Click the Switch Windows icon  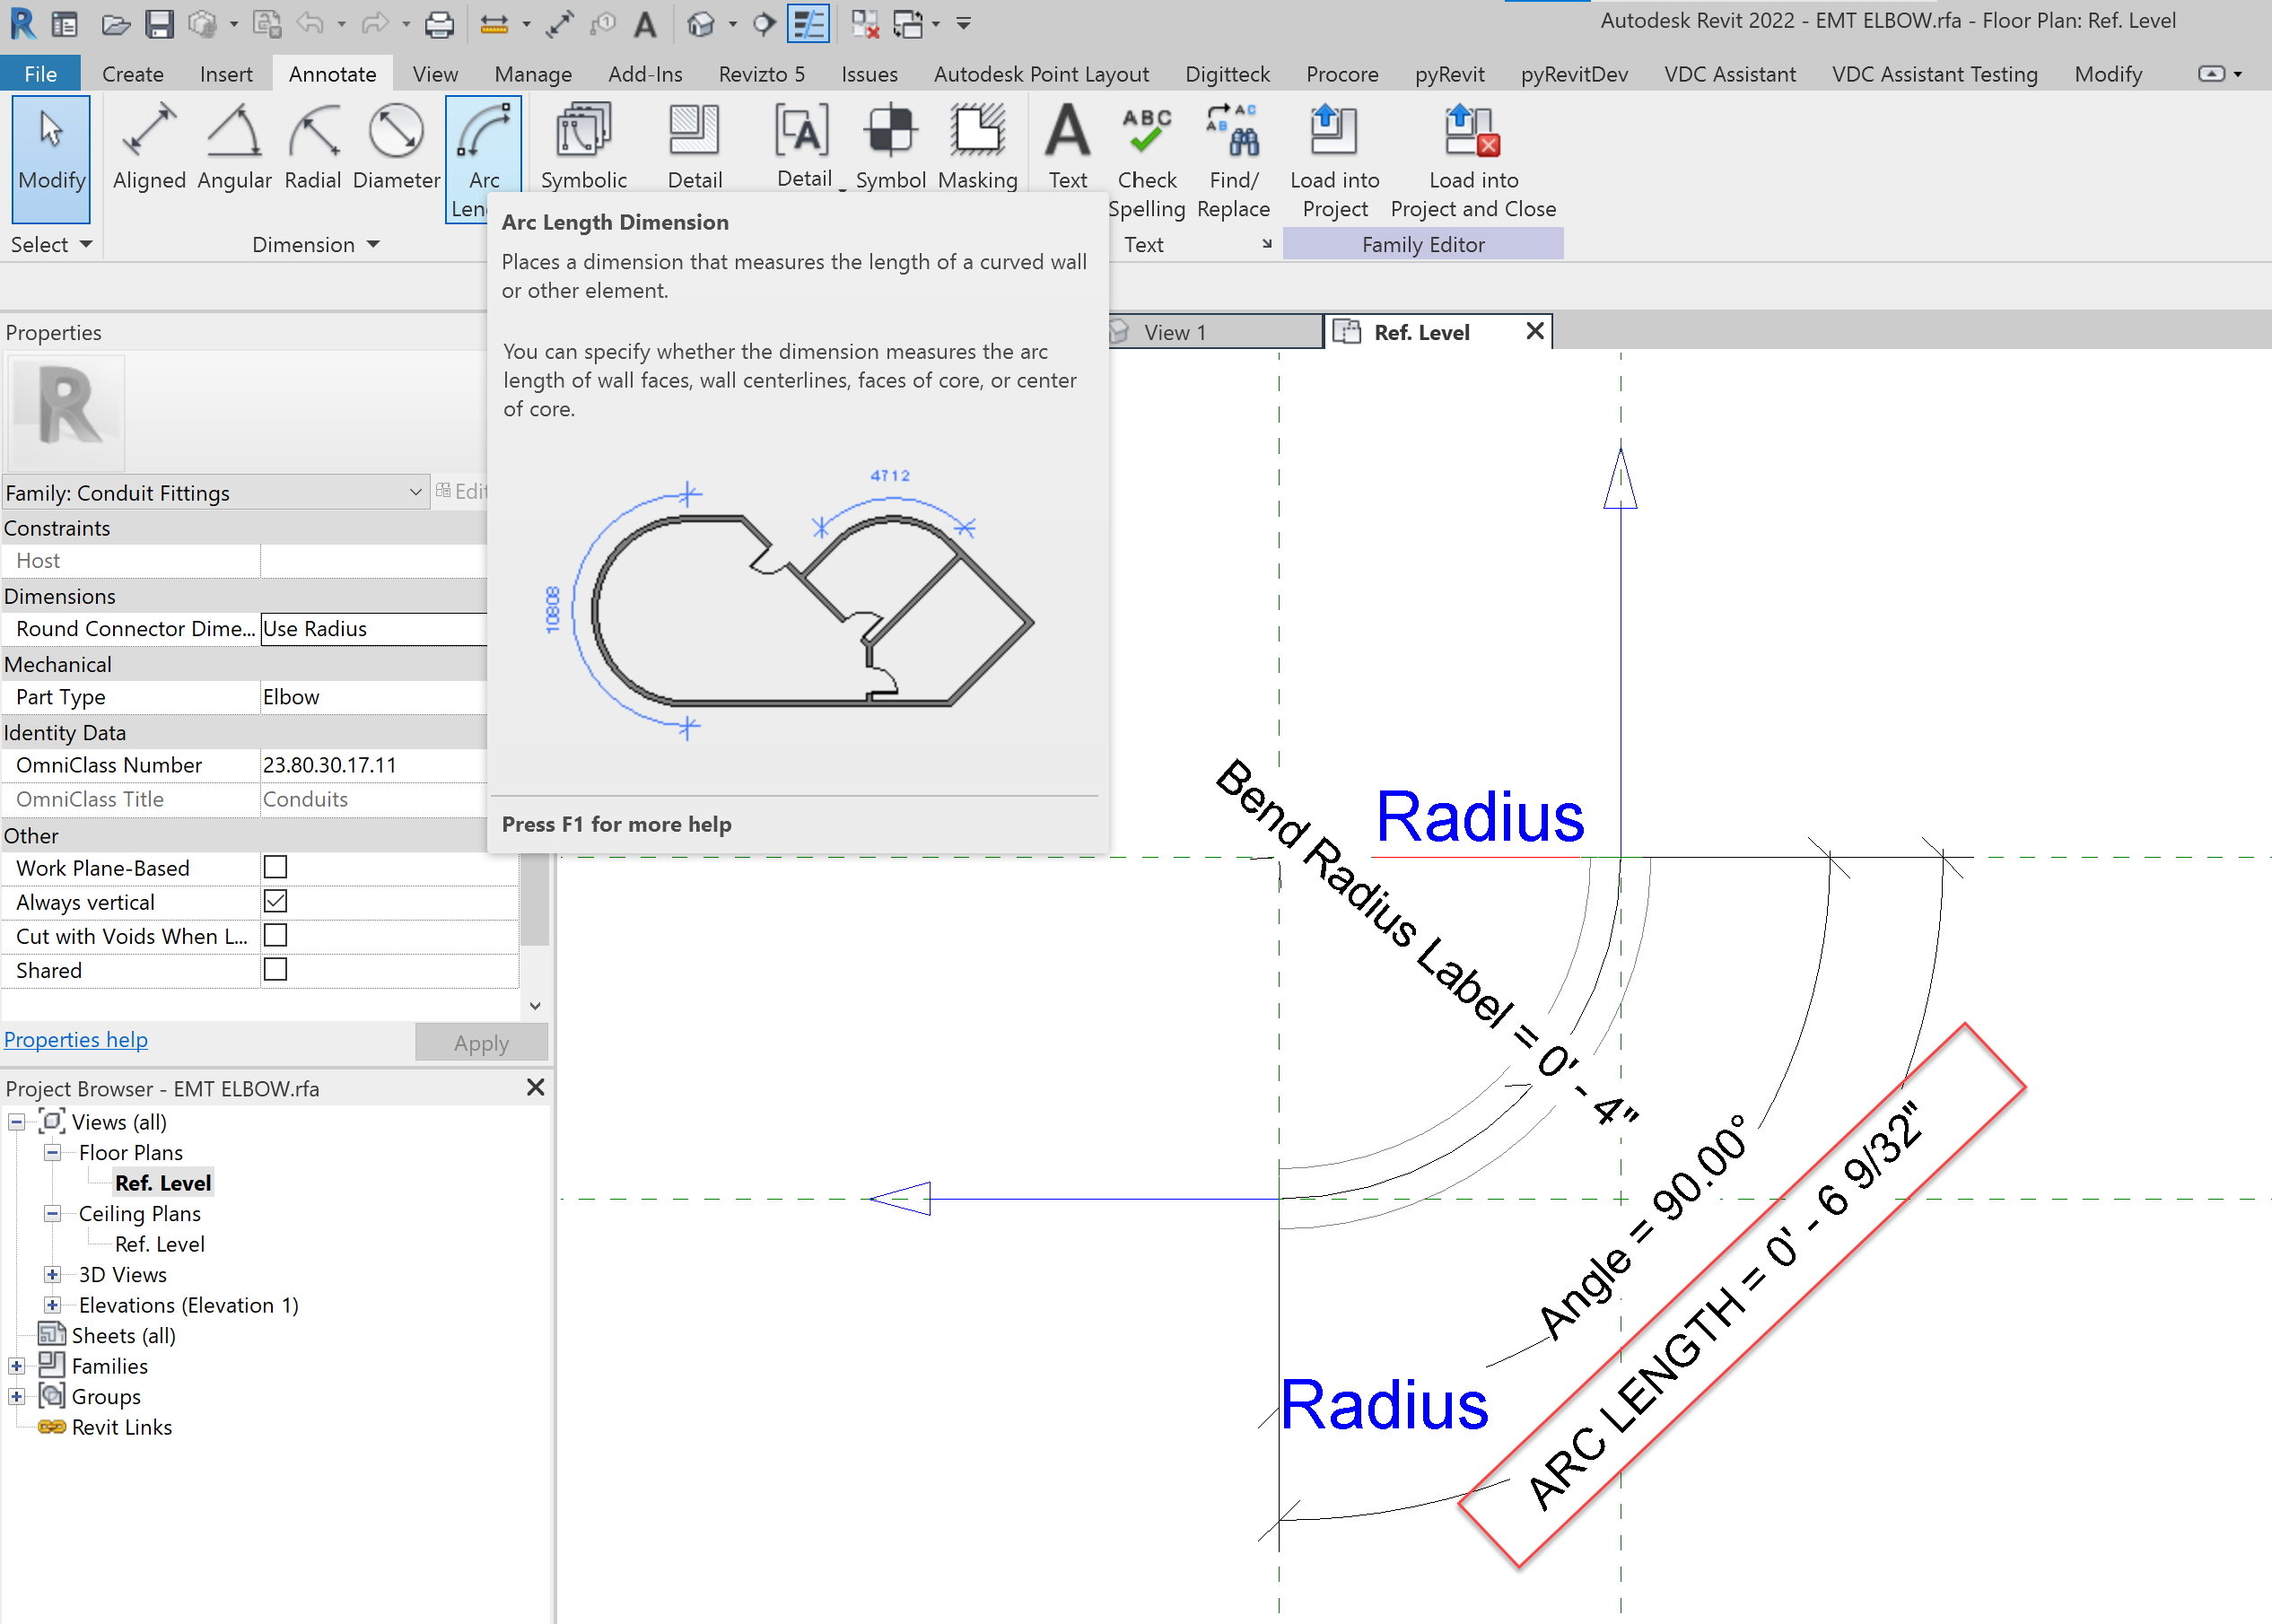(908, 24)
